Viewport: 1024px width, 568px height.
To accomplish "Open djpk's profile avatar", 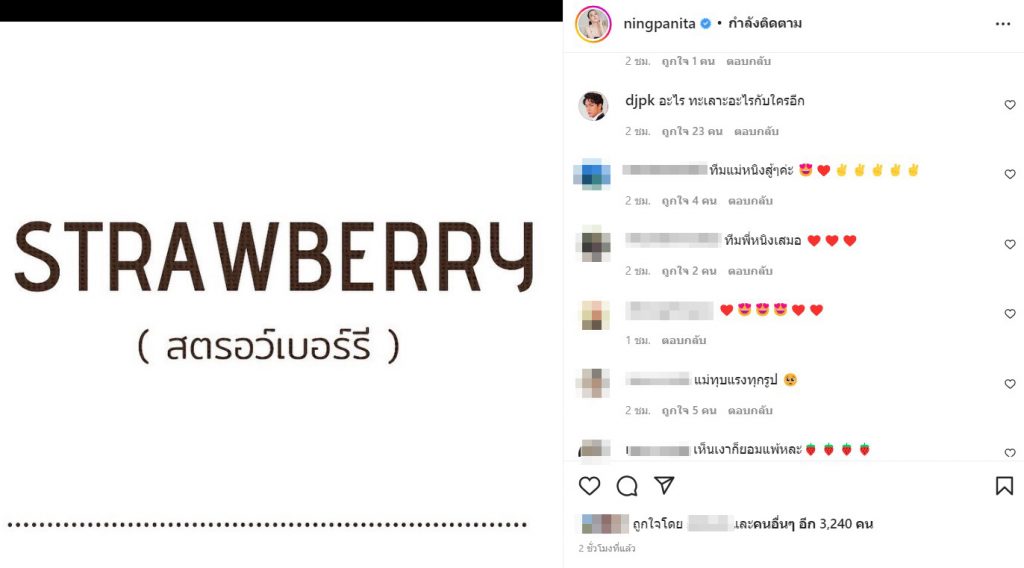I will pos(593,106).
